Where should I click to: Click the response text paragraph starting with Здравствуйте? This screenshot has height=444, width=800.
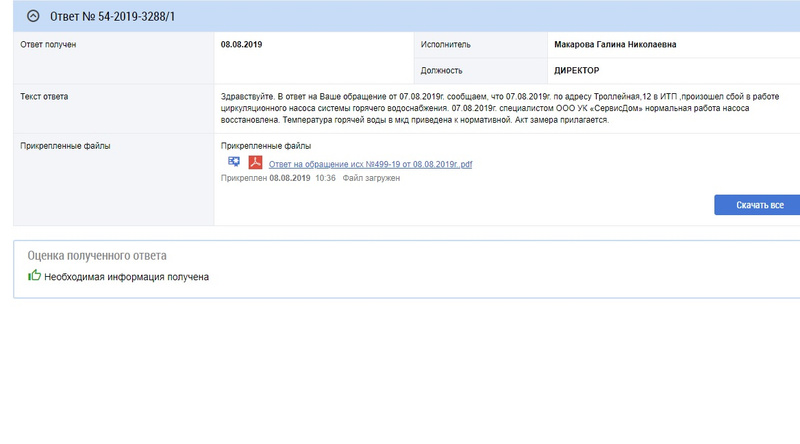coord(500,108)
